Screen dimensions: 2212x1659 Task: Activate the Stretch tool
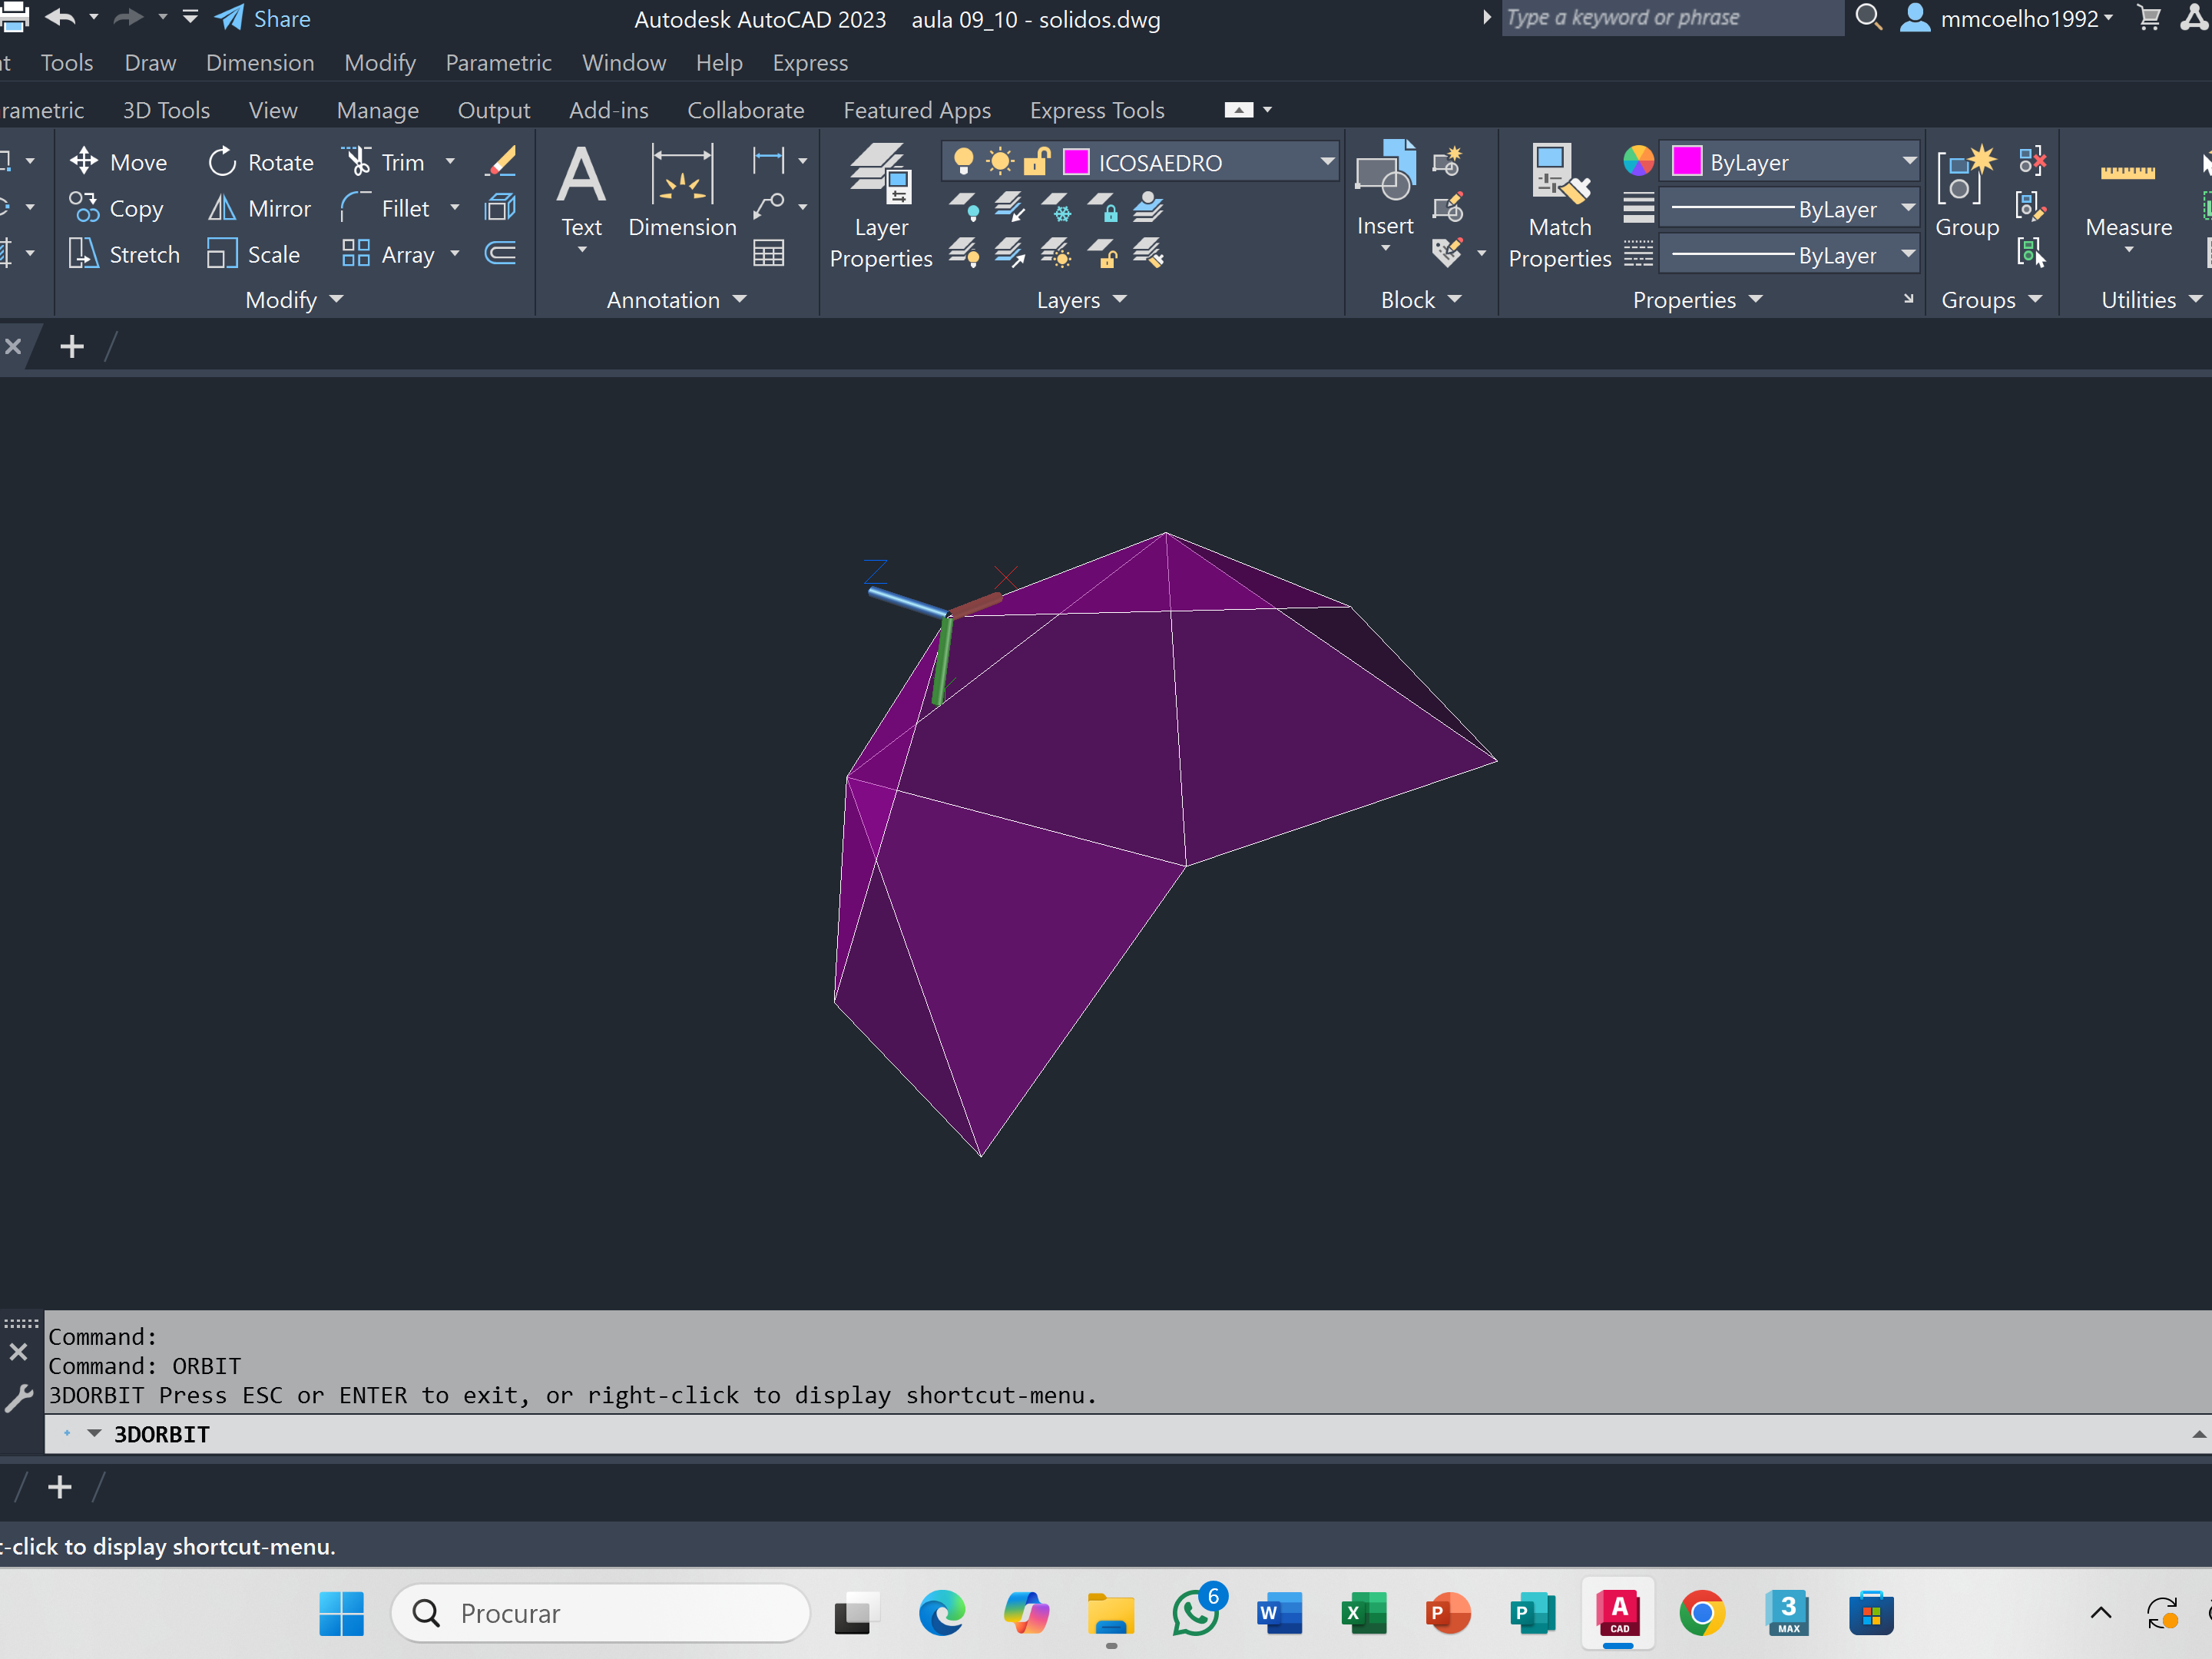[124, 254]
